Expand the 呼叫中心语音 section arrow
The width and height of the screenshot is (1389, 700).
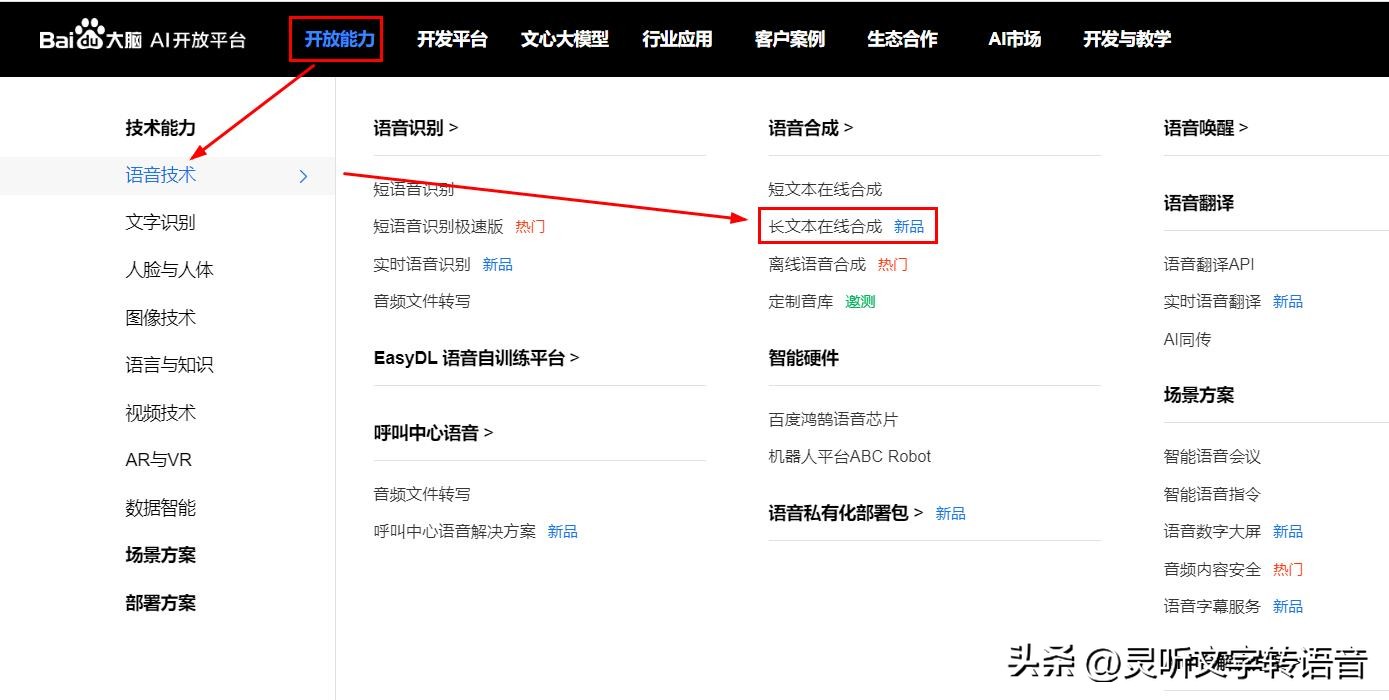pyautogui.click(x=489, y=432)
